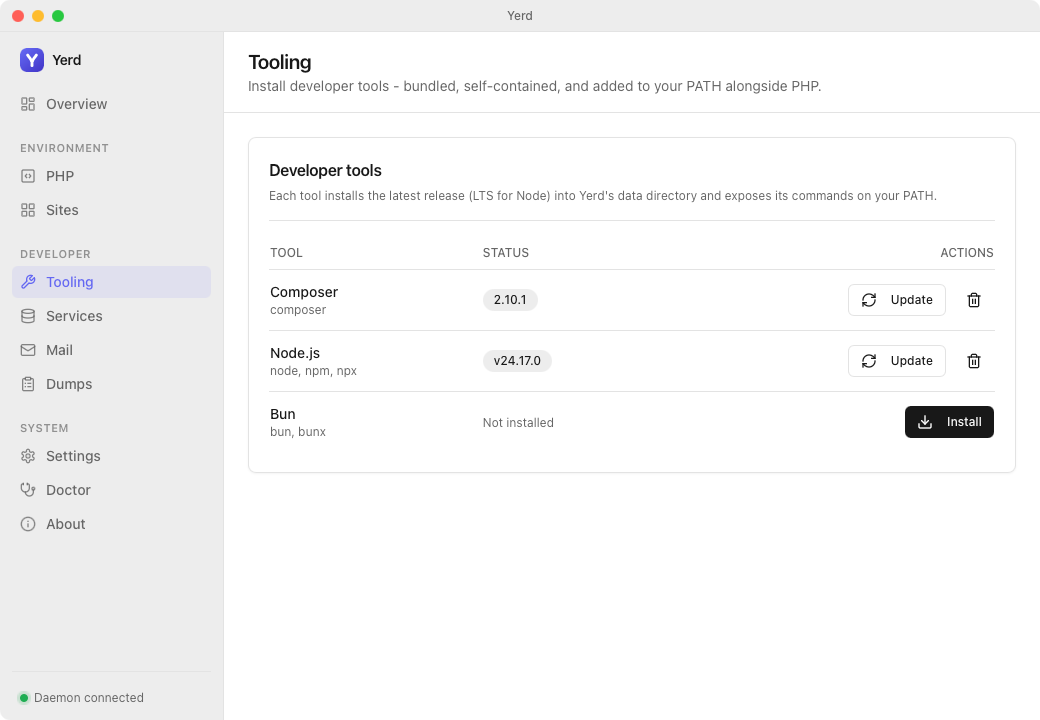Click the Services database icon

[28, 316]
